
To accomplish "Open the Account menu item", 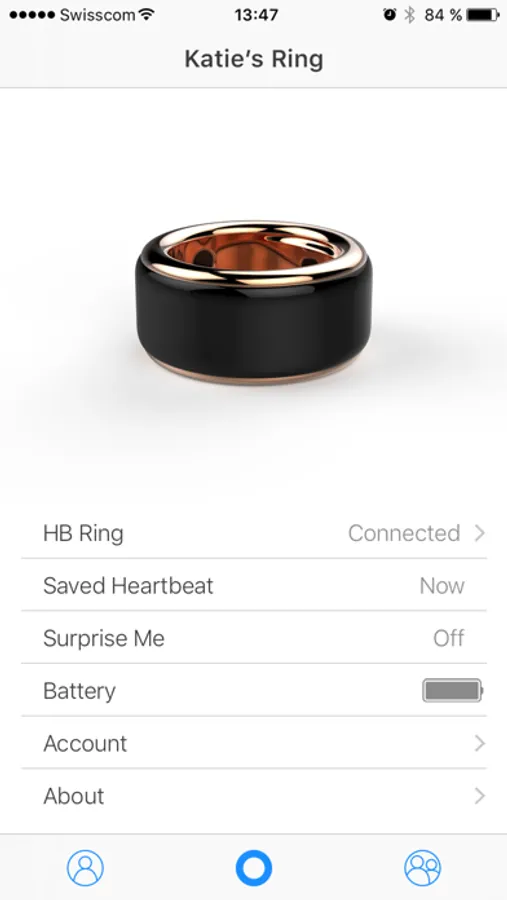I will 254,743.
